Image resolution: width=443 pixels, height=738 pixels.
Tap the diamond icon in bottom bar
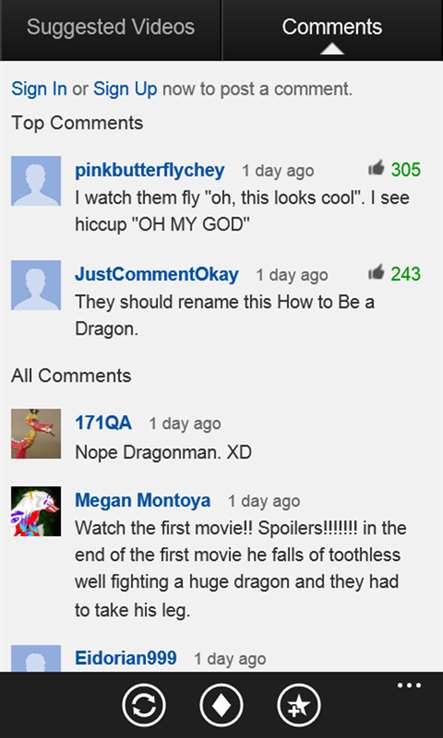coord(221,706)
